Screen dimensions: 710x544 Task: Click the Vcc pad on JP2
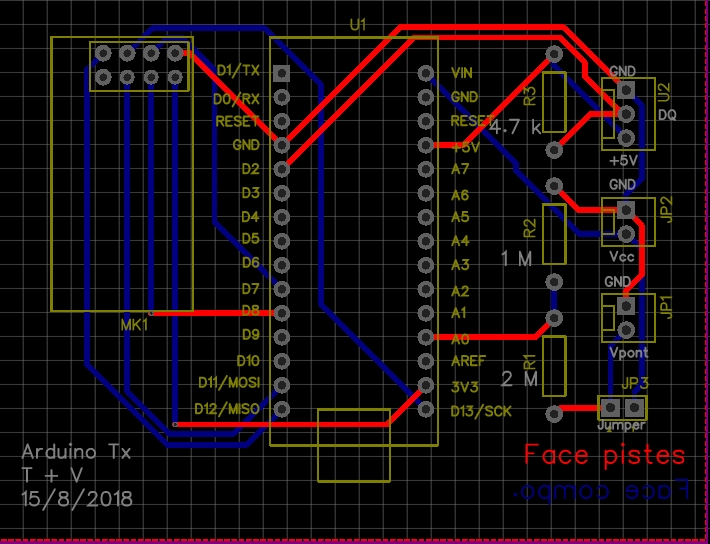[x=626, y=234]
